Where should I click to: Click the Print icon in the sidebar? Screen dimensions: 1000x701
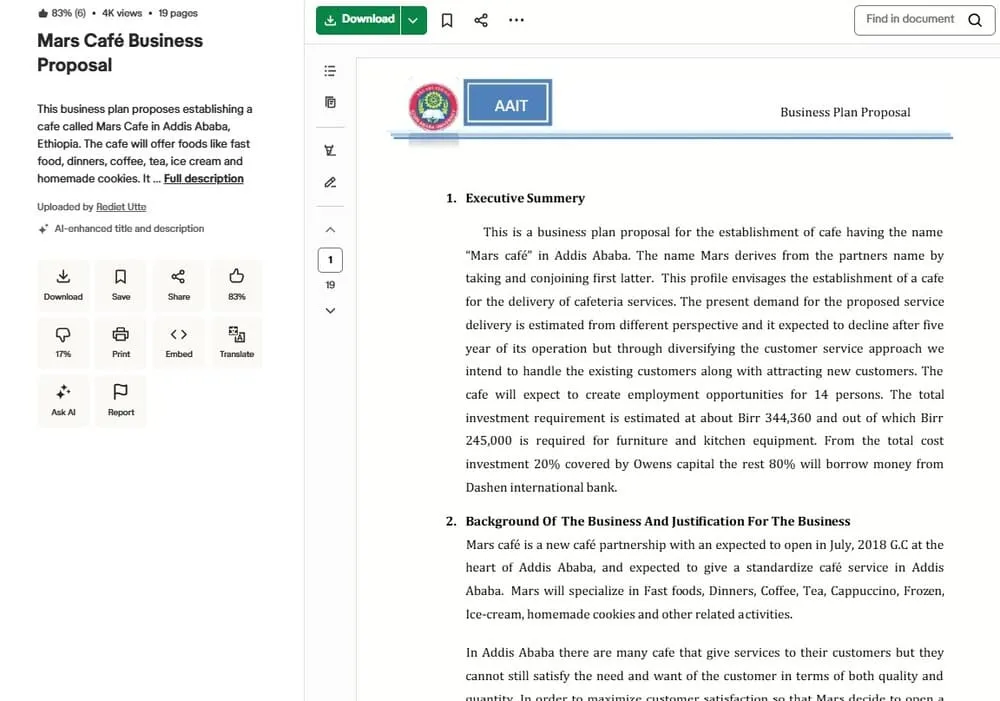pos(121,341)
